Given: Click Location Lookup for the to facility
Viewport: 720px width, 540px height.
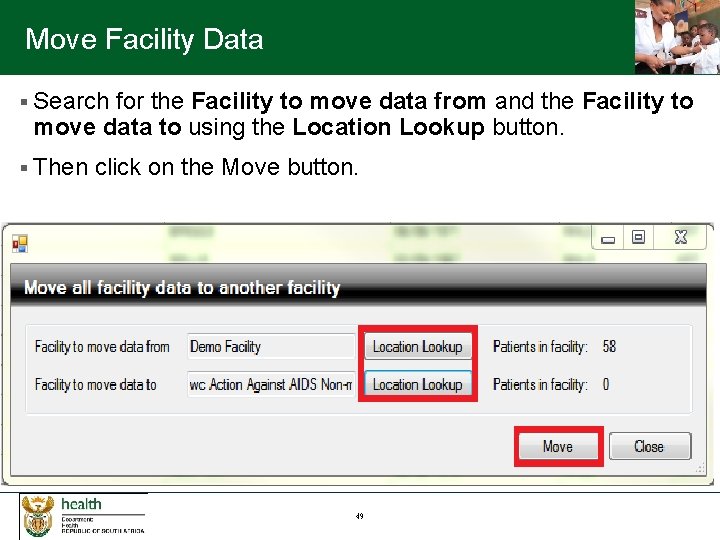Looking at the screenshot, I should [418, 384].
